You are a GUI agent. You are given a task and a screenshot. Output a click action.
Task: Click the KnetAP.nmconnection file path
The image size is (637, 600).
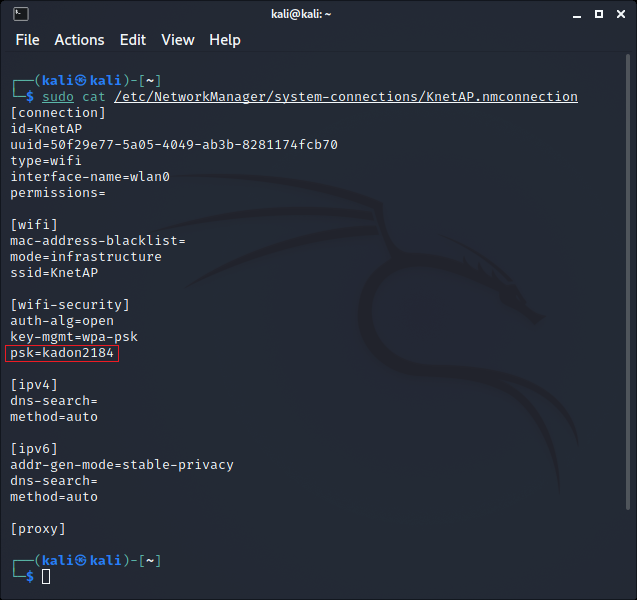pos(346,97)
